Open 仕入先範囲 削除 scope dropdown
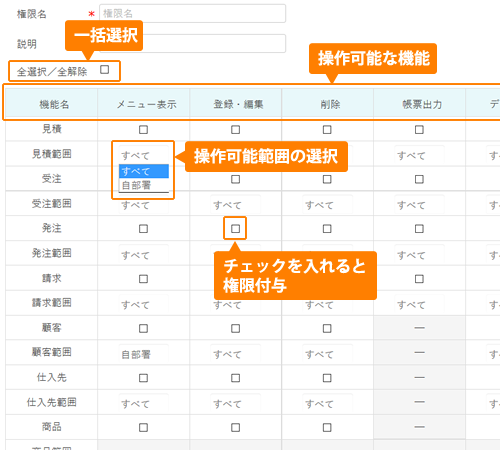 point(327,404)
